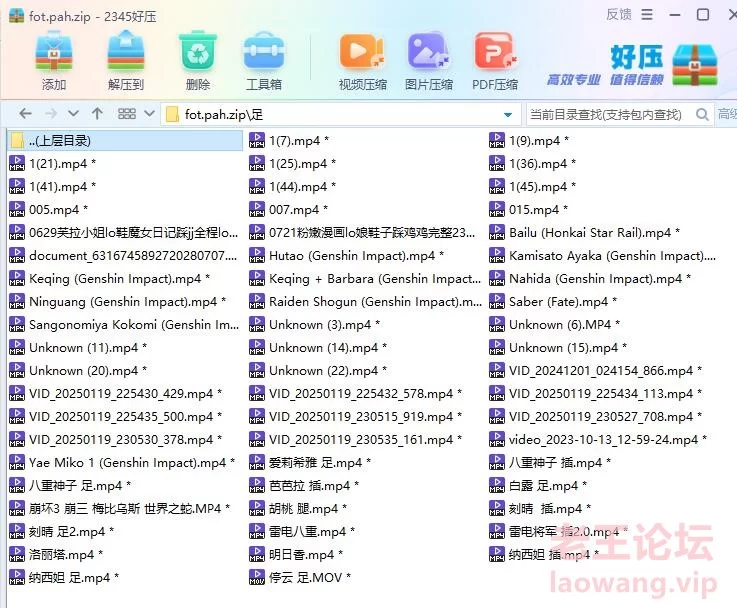The image size is (737, 608).
Task: Click the 好压 brand logo icon
Action: [x=695, y=65]
